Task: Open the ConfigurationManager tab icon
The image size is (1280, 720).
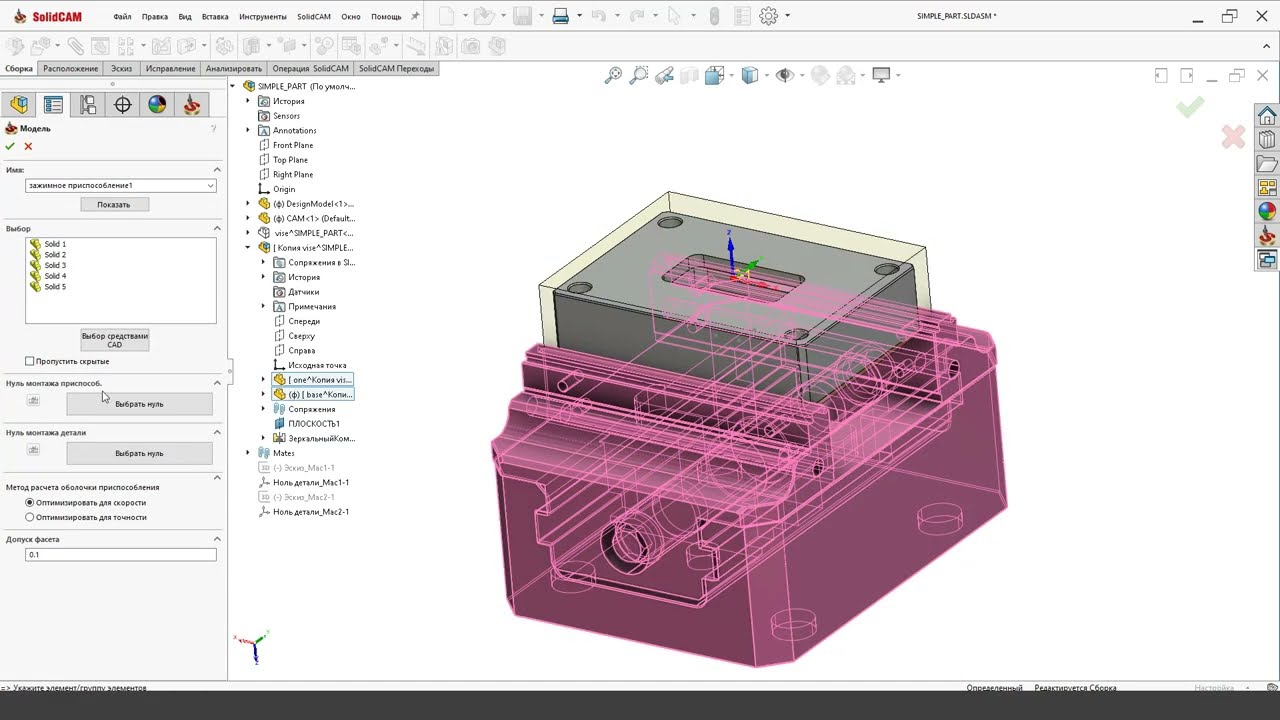Action: point(88,105)
